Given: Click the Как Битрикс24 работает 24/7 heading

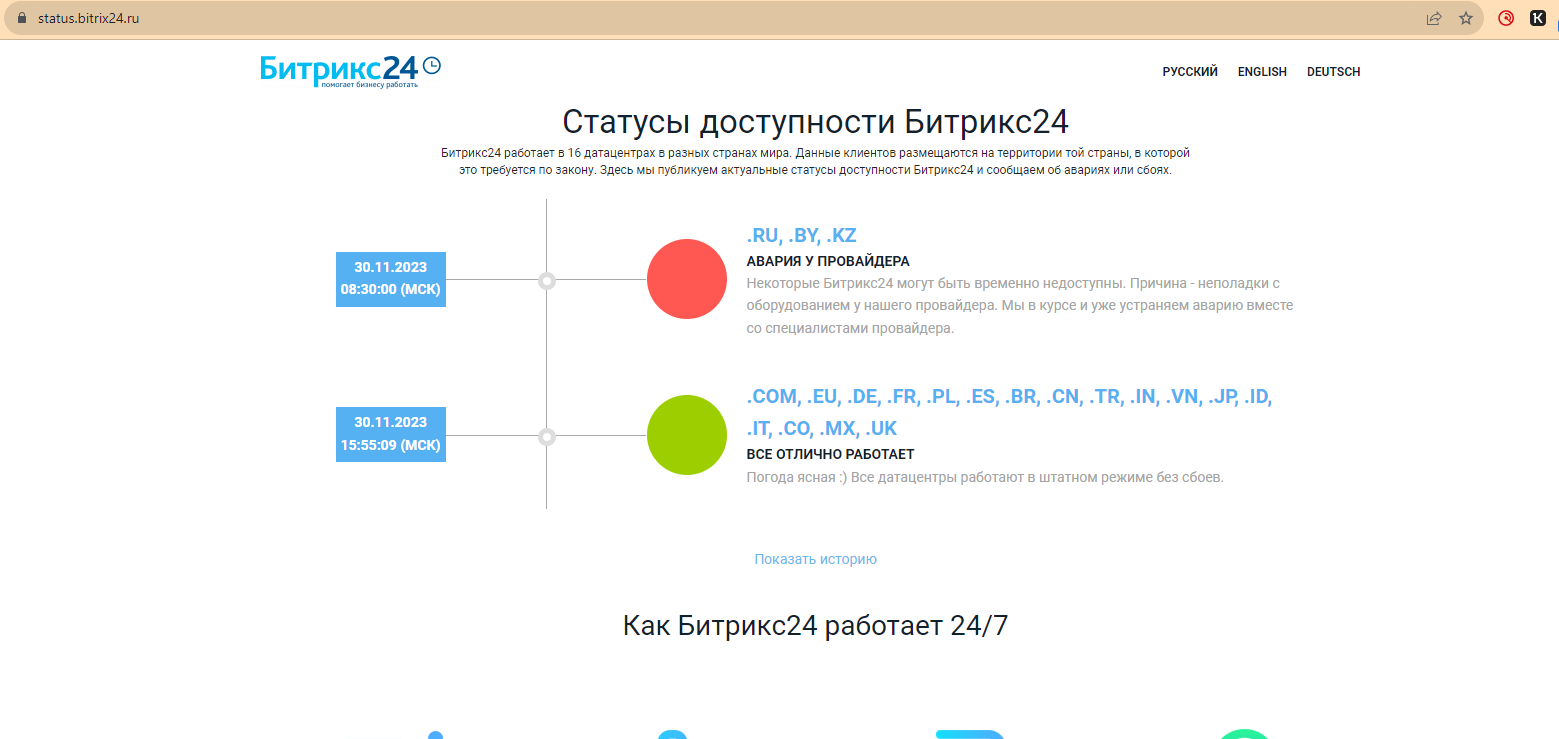Looking at the screenshot, I should (815, 626).
